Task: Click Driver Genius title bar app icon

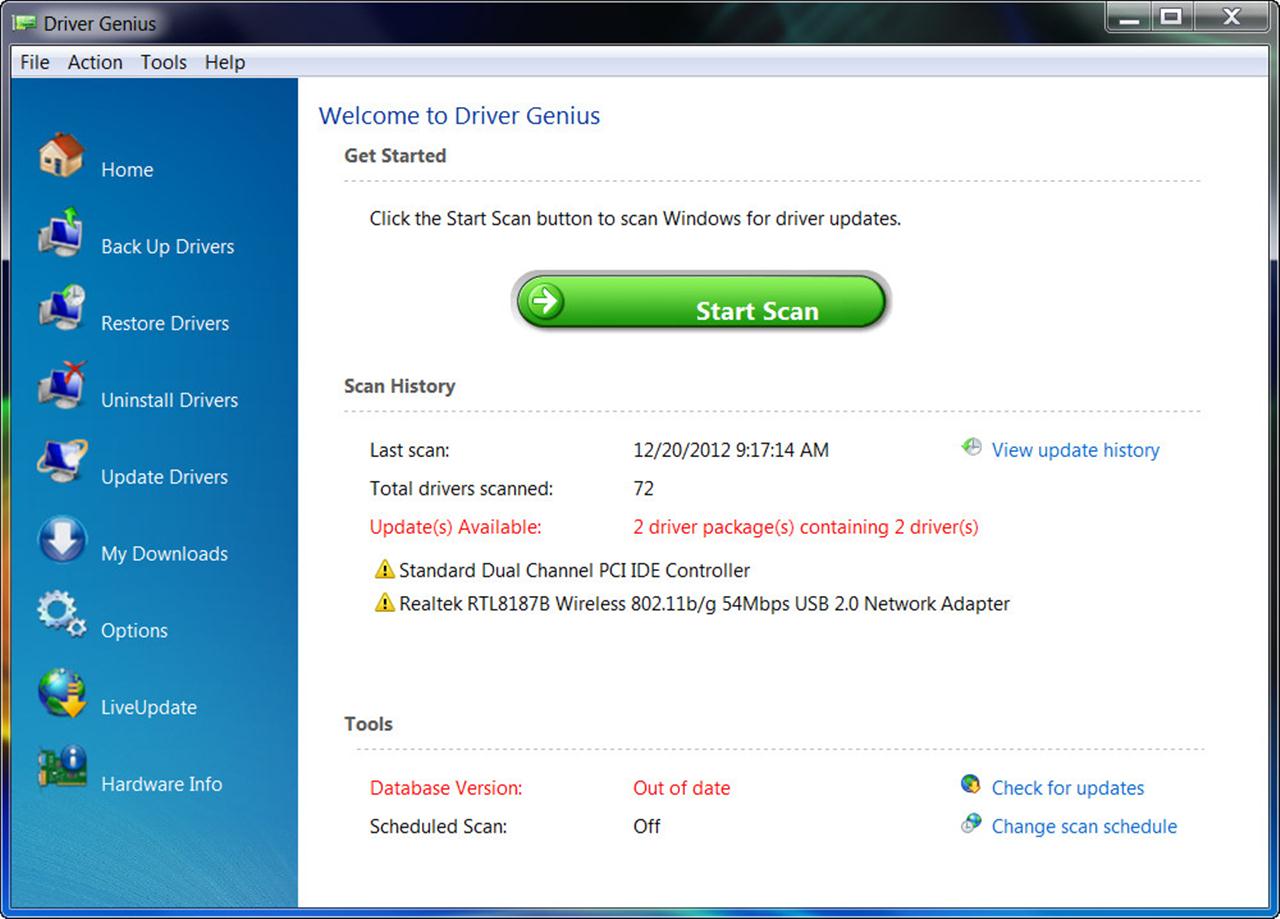Action: click(x=25, y=22)
